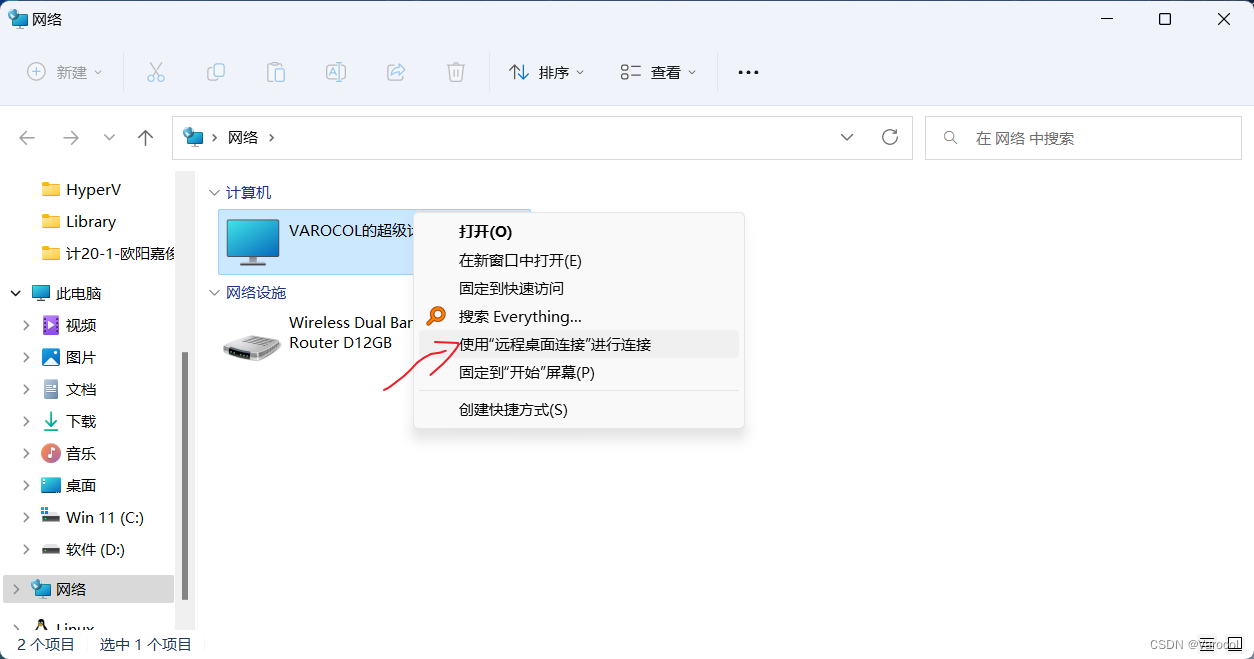Click the Copy icon in toolbar
Viewport: 1254px width, 659px height.
click(x=215, y=72)
